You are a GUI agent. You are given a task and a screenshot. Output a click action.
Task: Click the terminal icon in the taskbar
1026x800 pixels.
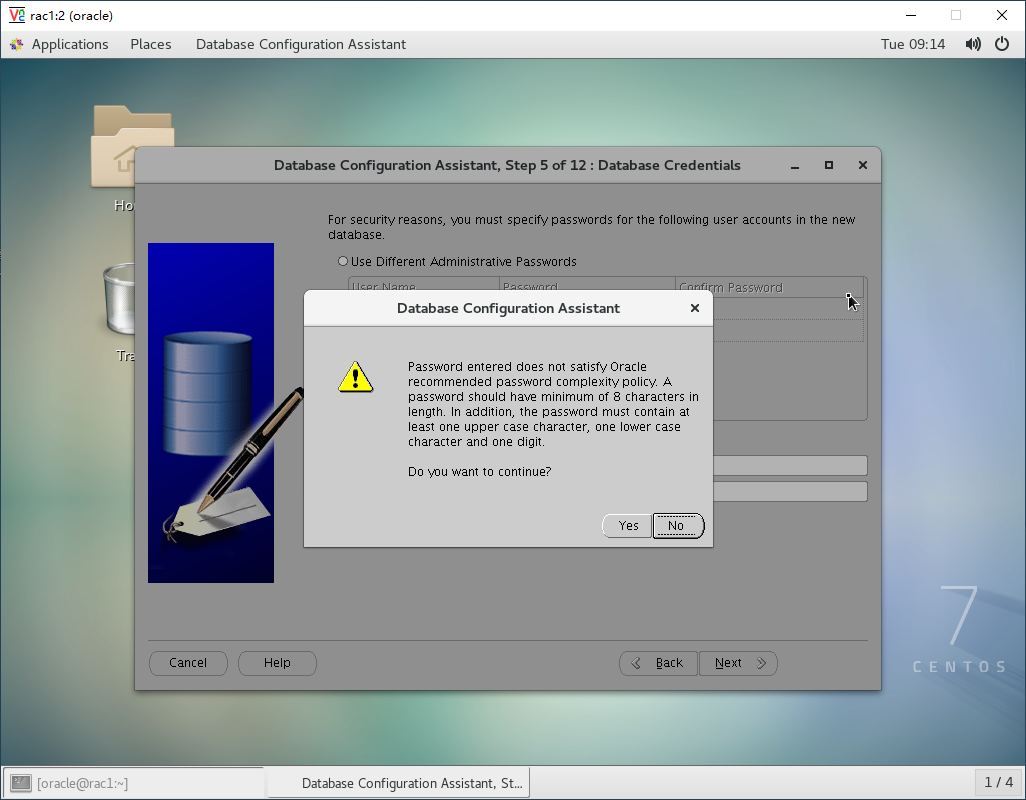tap(21, 783)
